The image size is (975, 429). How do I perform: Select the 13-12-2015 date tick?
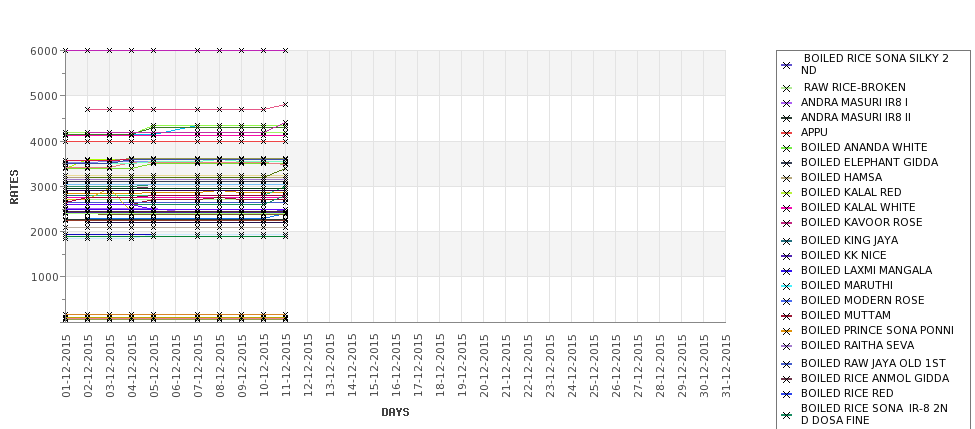point(330,366)
